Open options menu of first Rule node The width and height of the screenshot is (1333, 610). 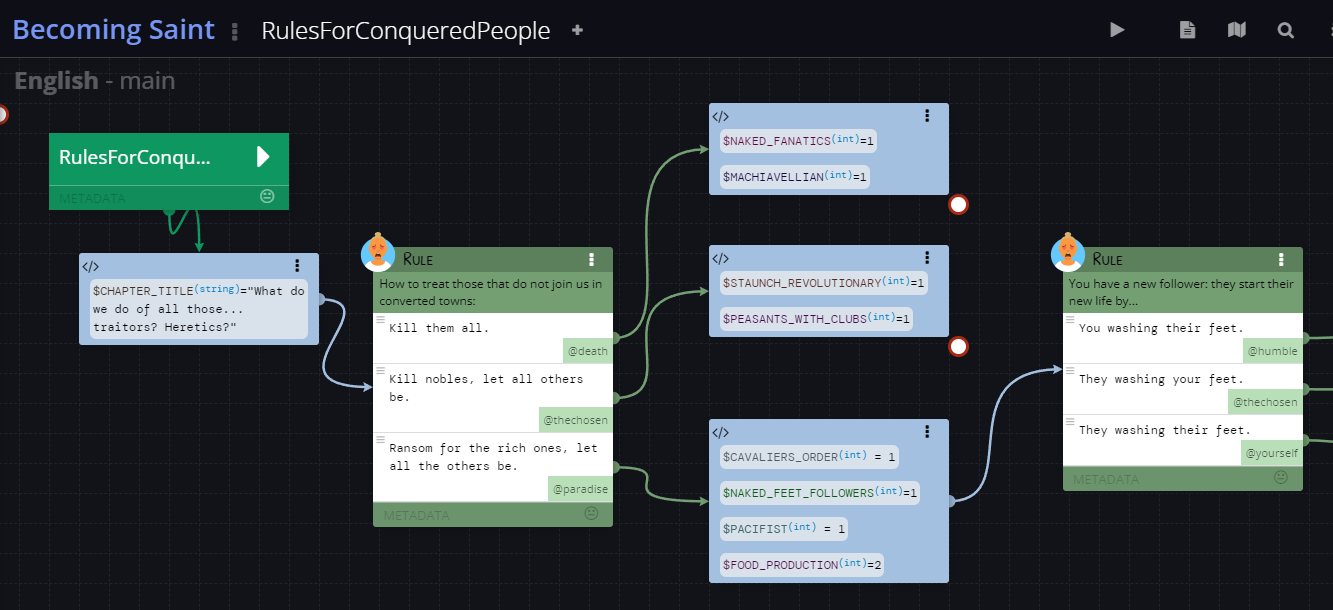592,260
